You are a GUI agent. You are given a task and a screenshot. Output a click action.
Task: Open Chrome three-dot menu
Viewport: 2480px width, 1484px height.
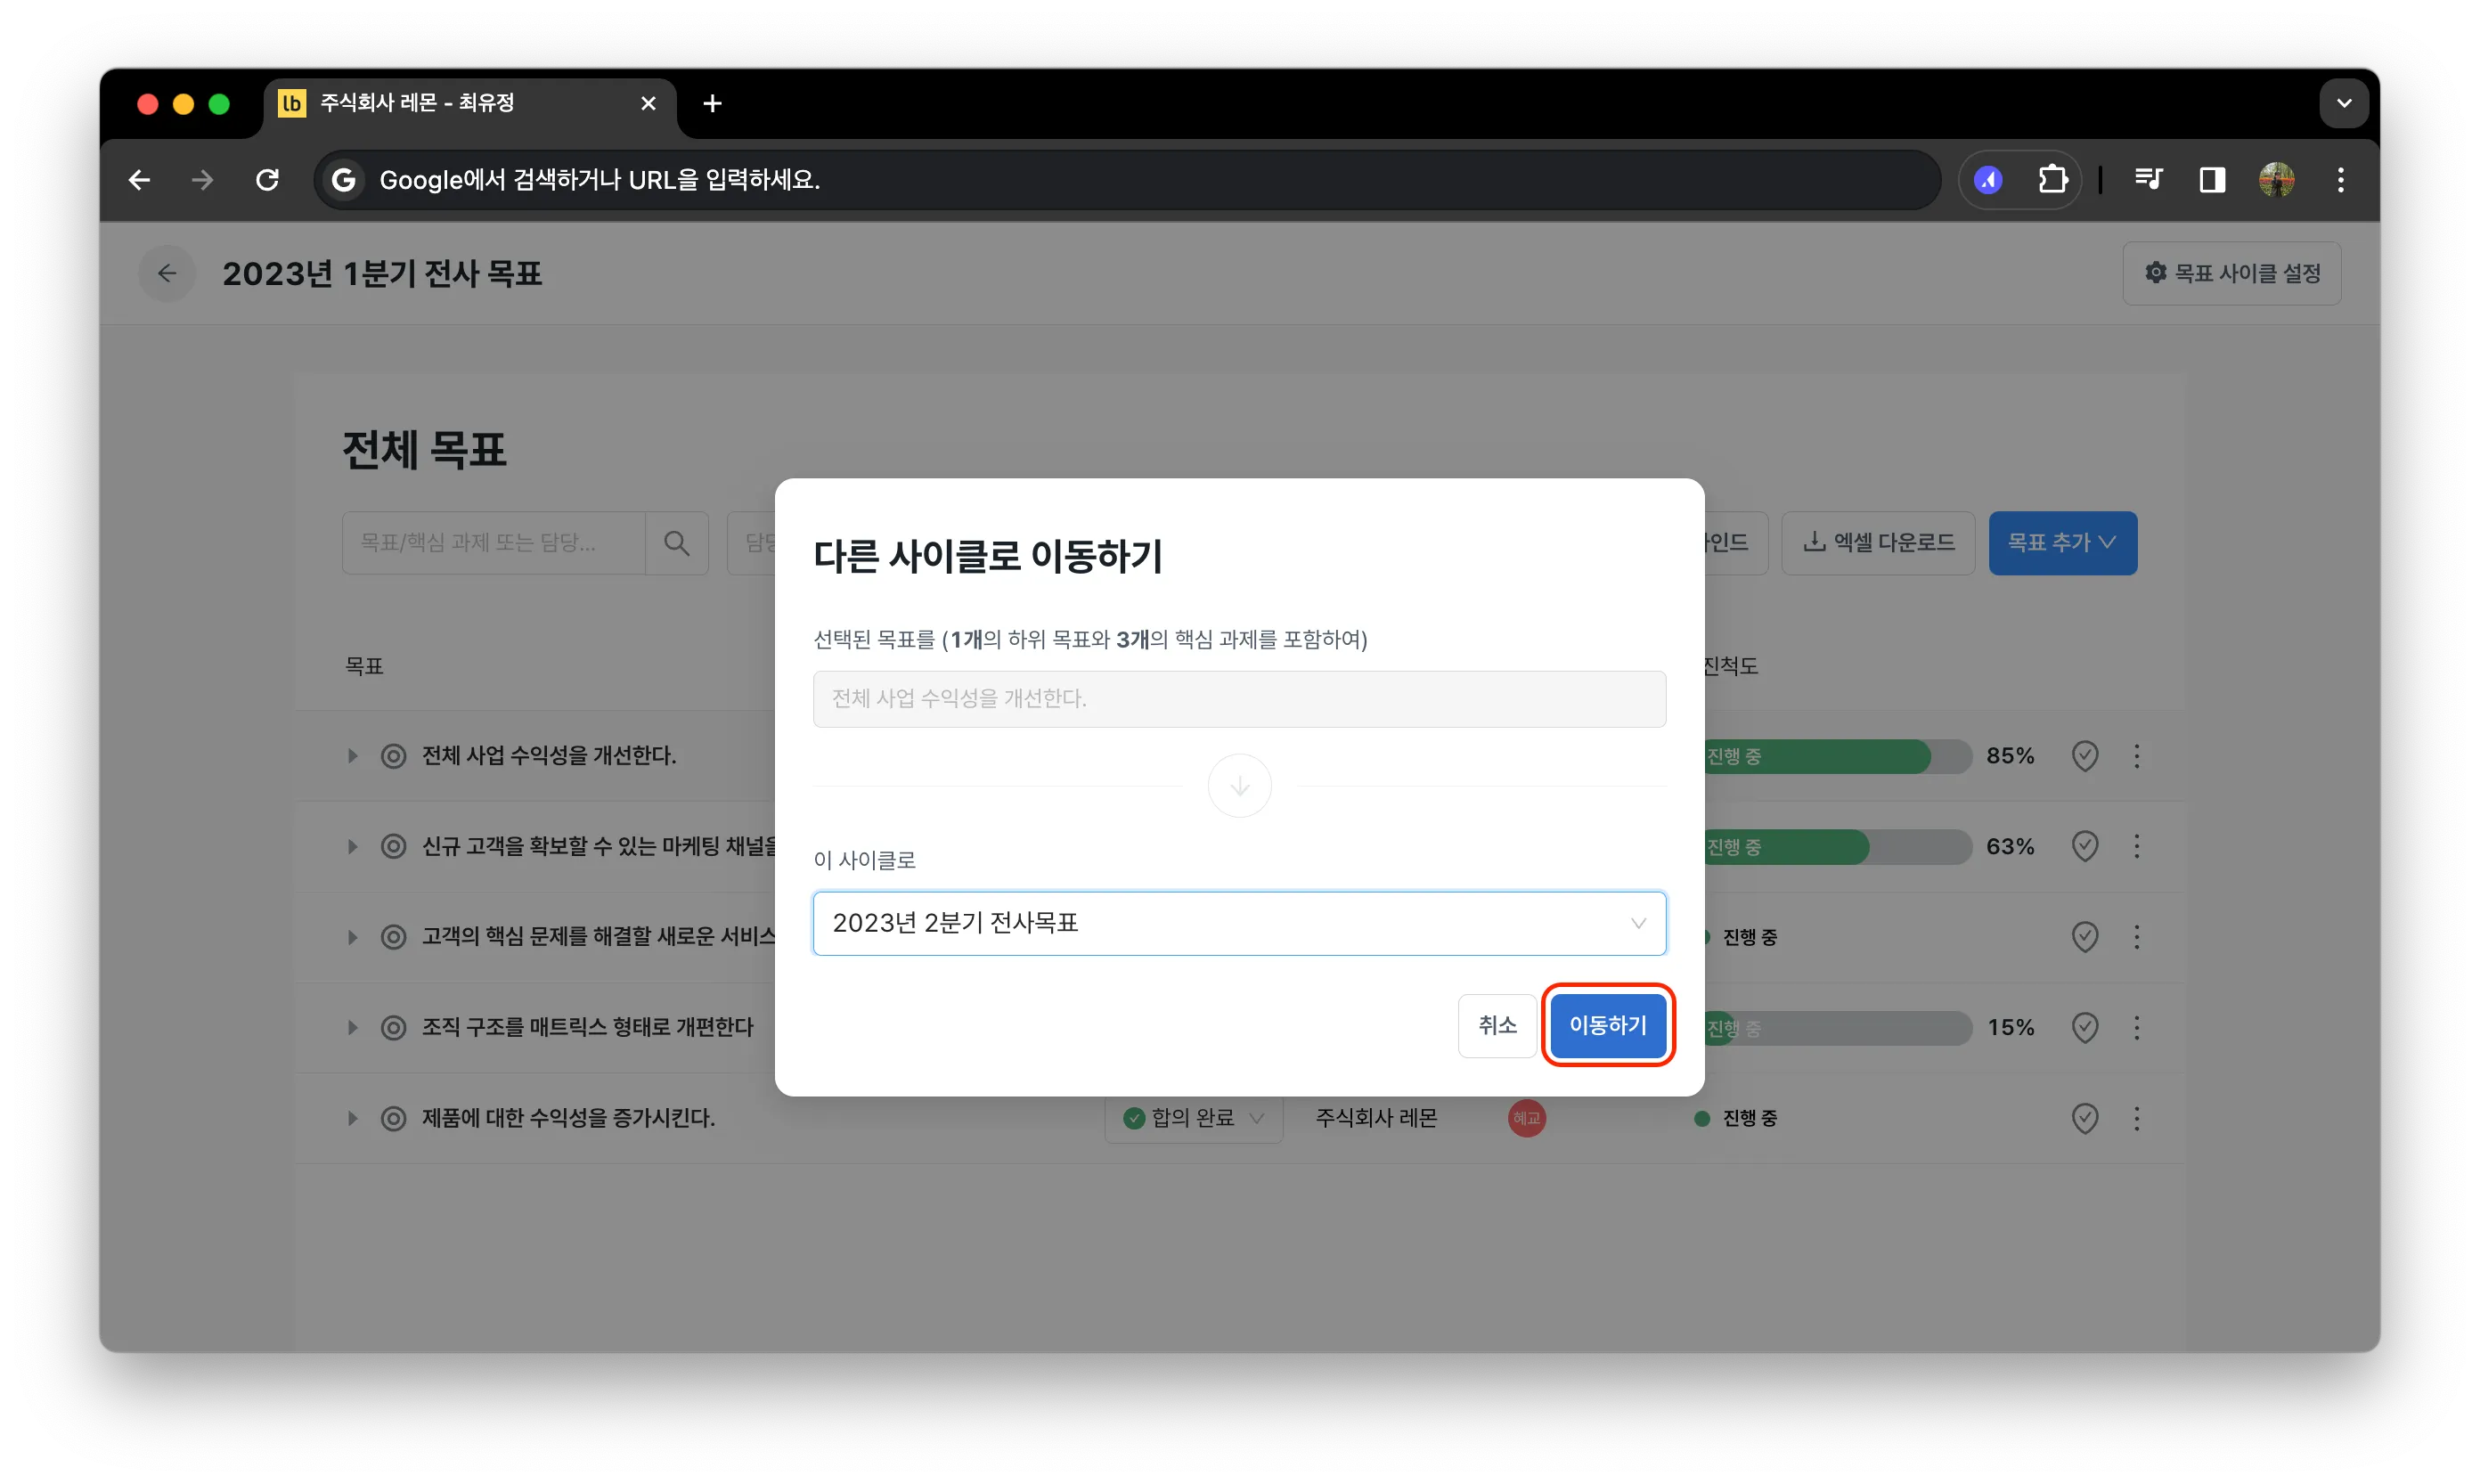(x=2341, y=180)
